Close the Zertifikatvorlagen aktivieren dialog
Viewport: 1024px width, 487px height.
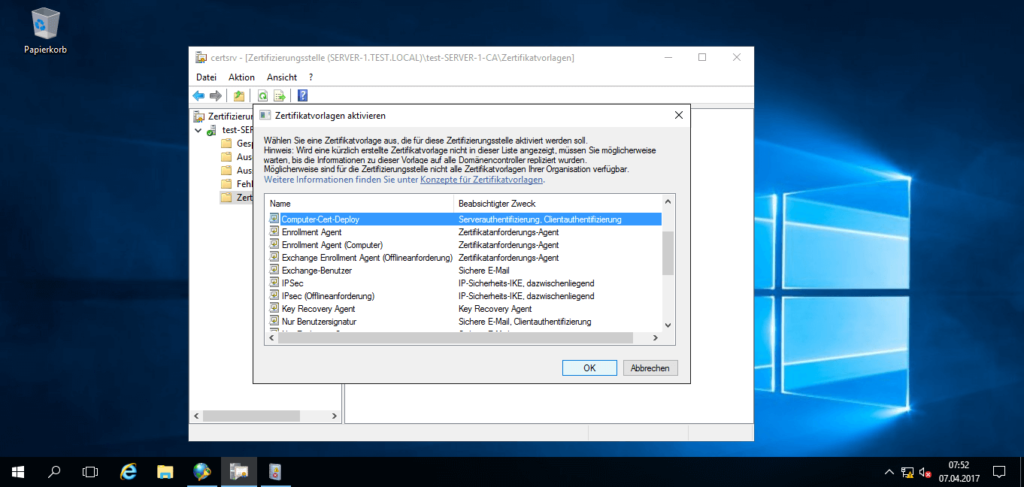point(679,116)
